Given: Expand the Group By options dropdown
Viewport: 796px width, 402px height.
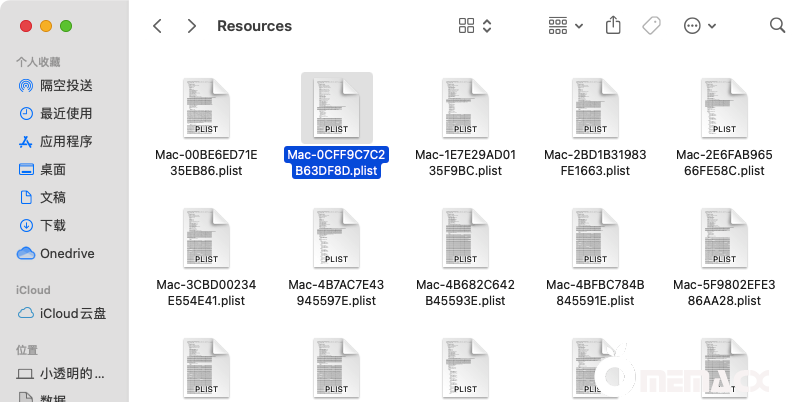Looking at the screenshot, I should [567, 26].
